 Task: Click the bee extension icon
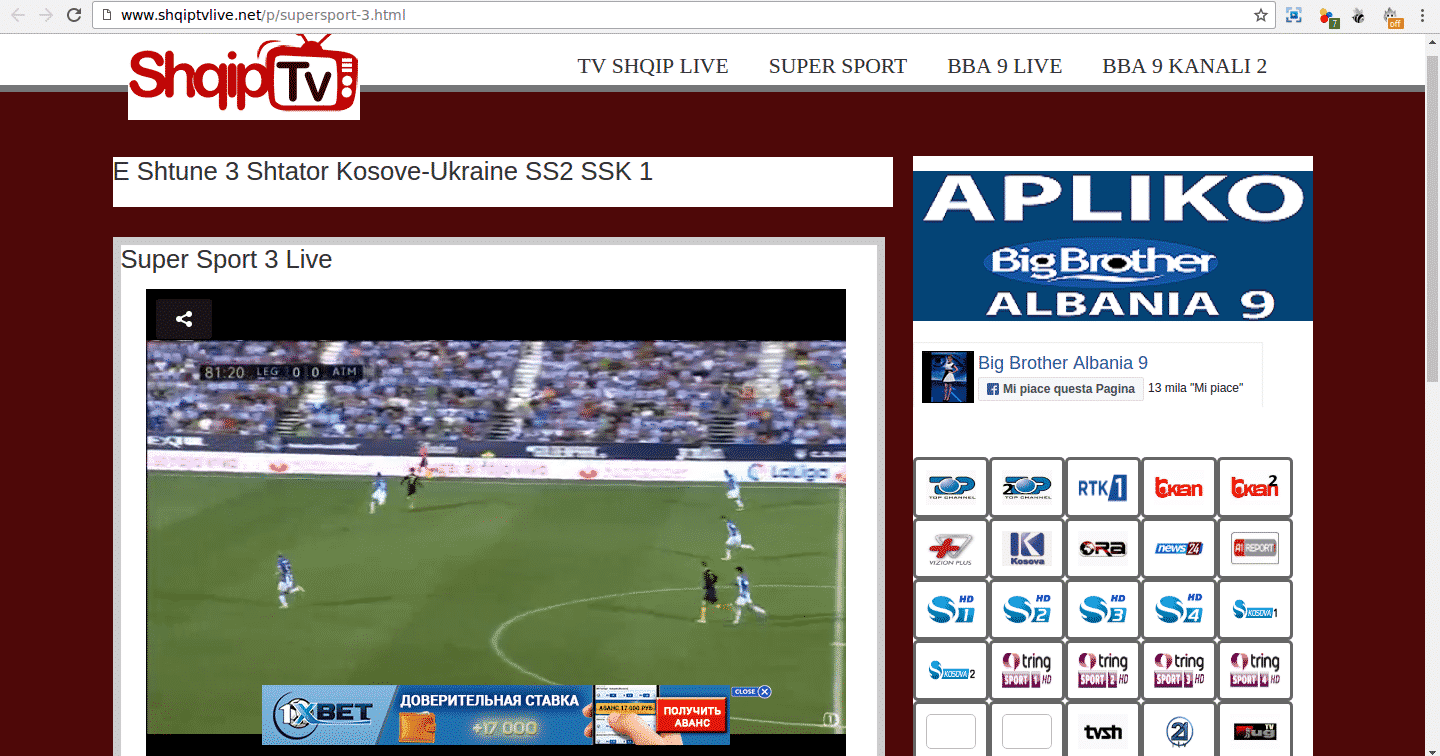click(1358, 15)
